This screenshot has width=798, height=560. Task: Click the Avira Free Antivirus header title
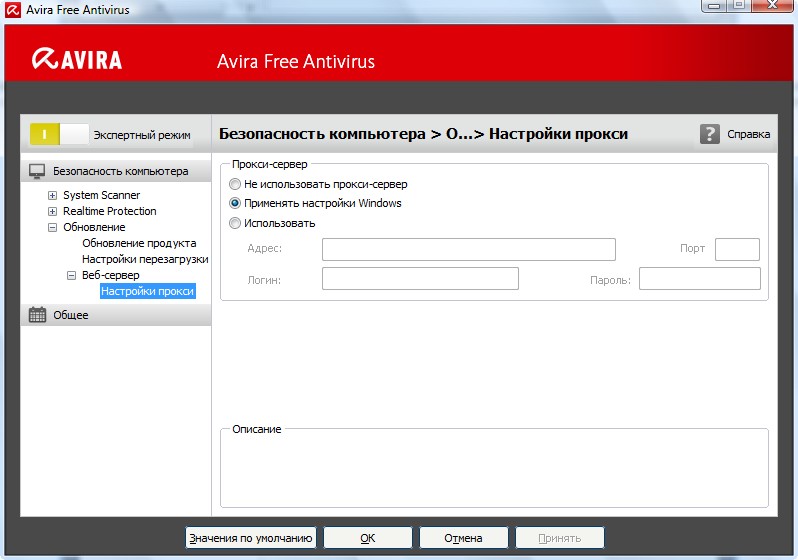[x=296, y=62]
